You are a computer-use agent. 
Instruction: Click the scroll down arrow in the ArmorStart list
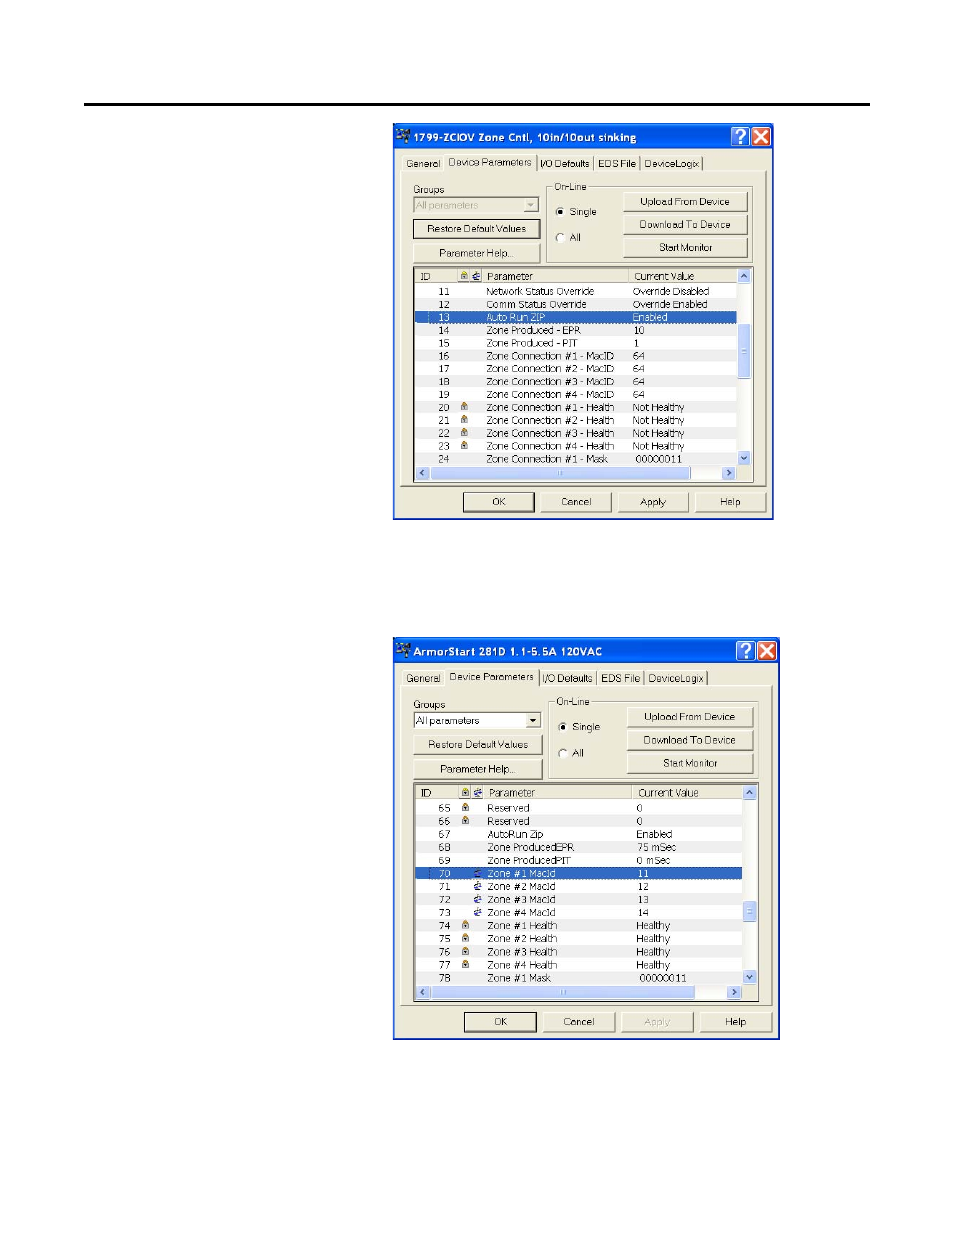750,977
